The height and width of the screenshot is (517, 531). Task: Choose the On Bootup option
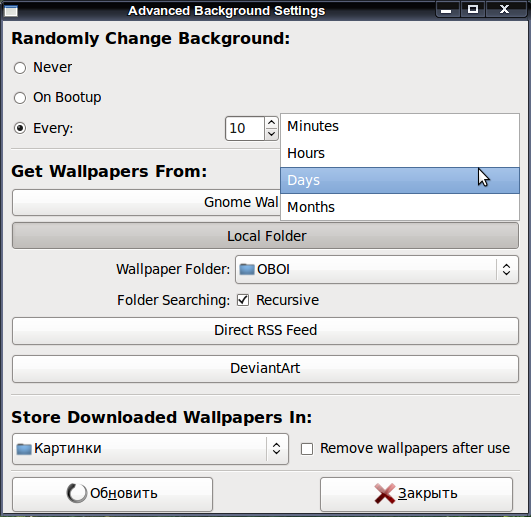point(20,98)
